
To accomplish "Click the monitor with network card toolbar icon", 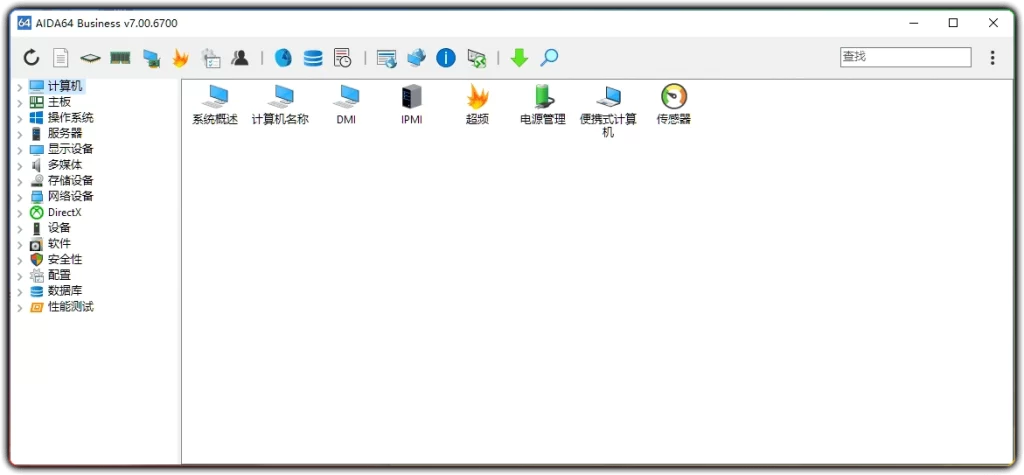I will click(152, 58).
